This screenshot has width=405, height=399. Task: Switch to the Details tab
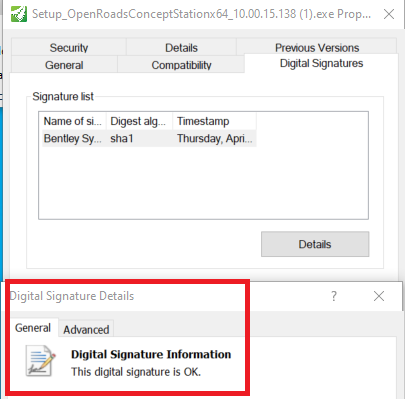pyautogui.click(x=181, y=47)
